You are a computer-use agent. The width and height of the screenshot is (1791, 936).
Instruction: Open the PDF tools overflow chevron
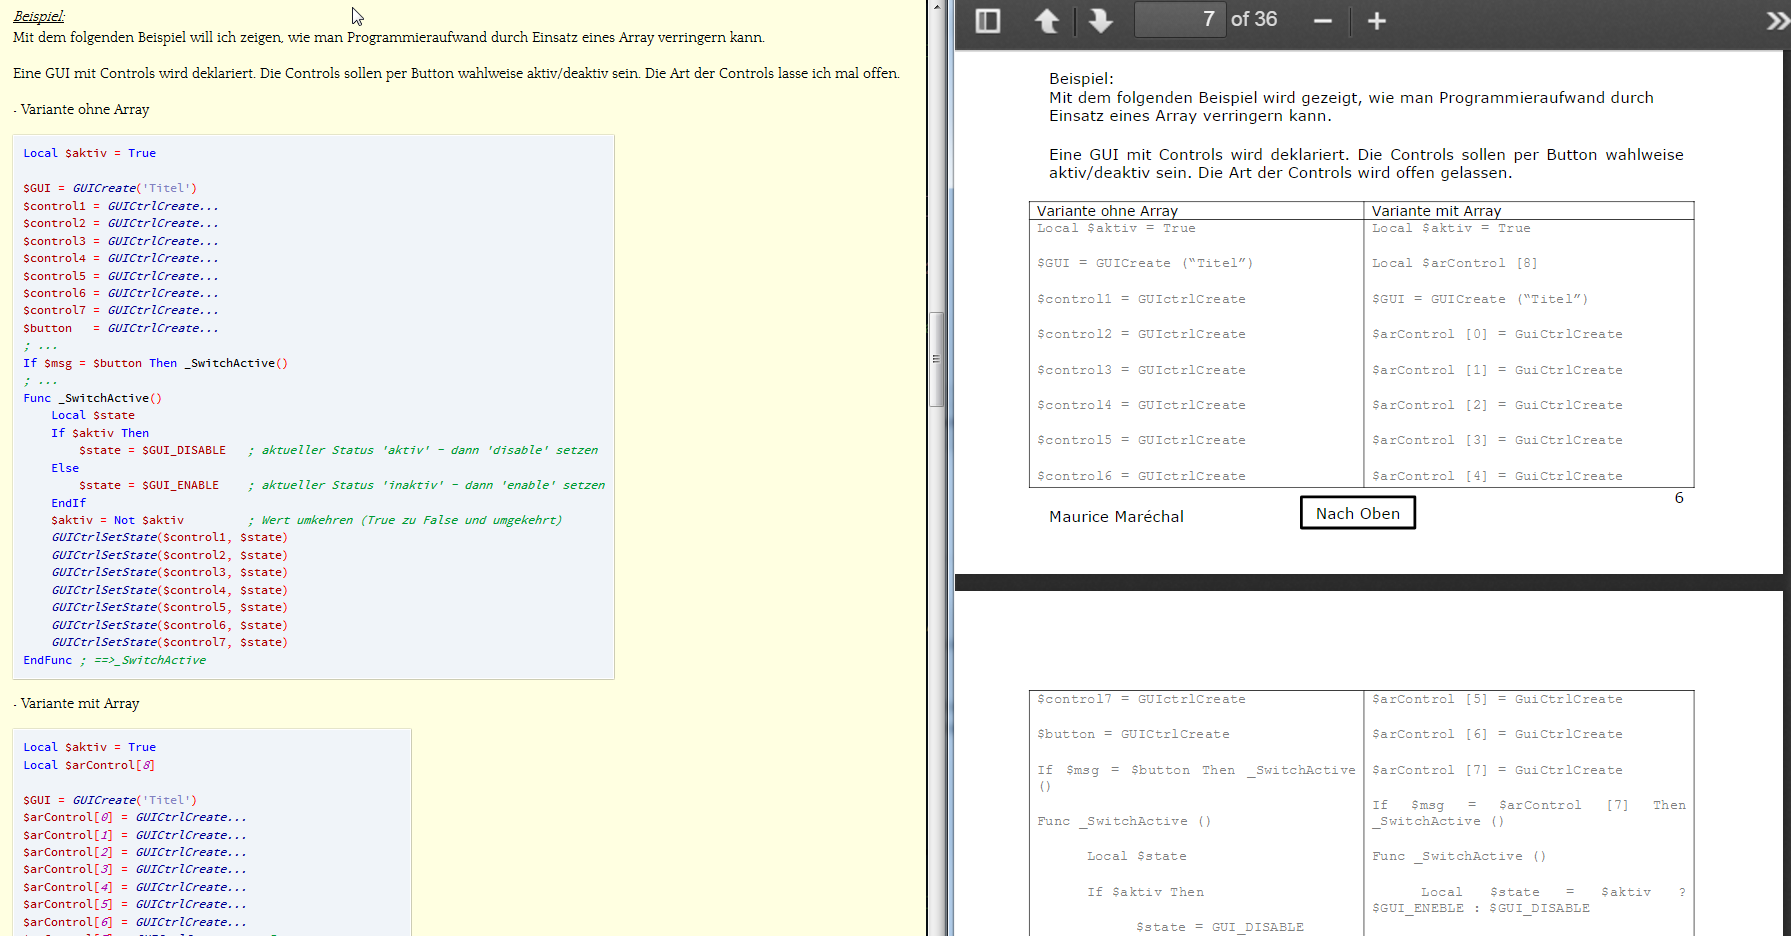(1776, 21)
